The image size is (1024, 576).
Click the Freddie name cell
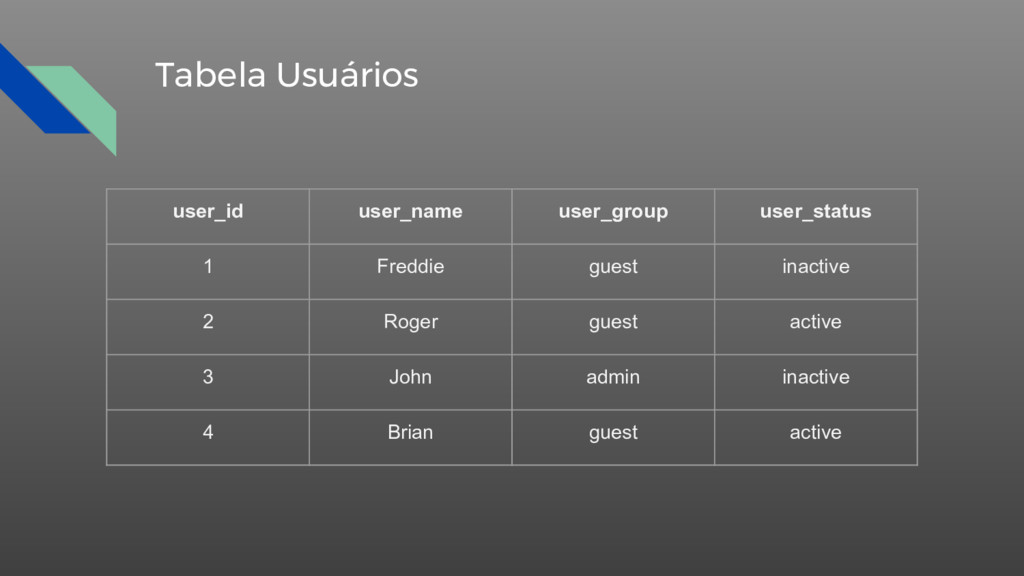[410, 272]
